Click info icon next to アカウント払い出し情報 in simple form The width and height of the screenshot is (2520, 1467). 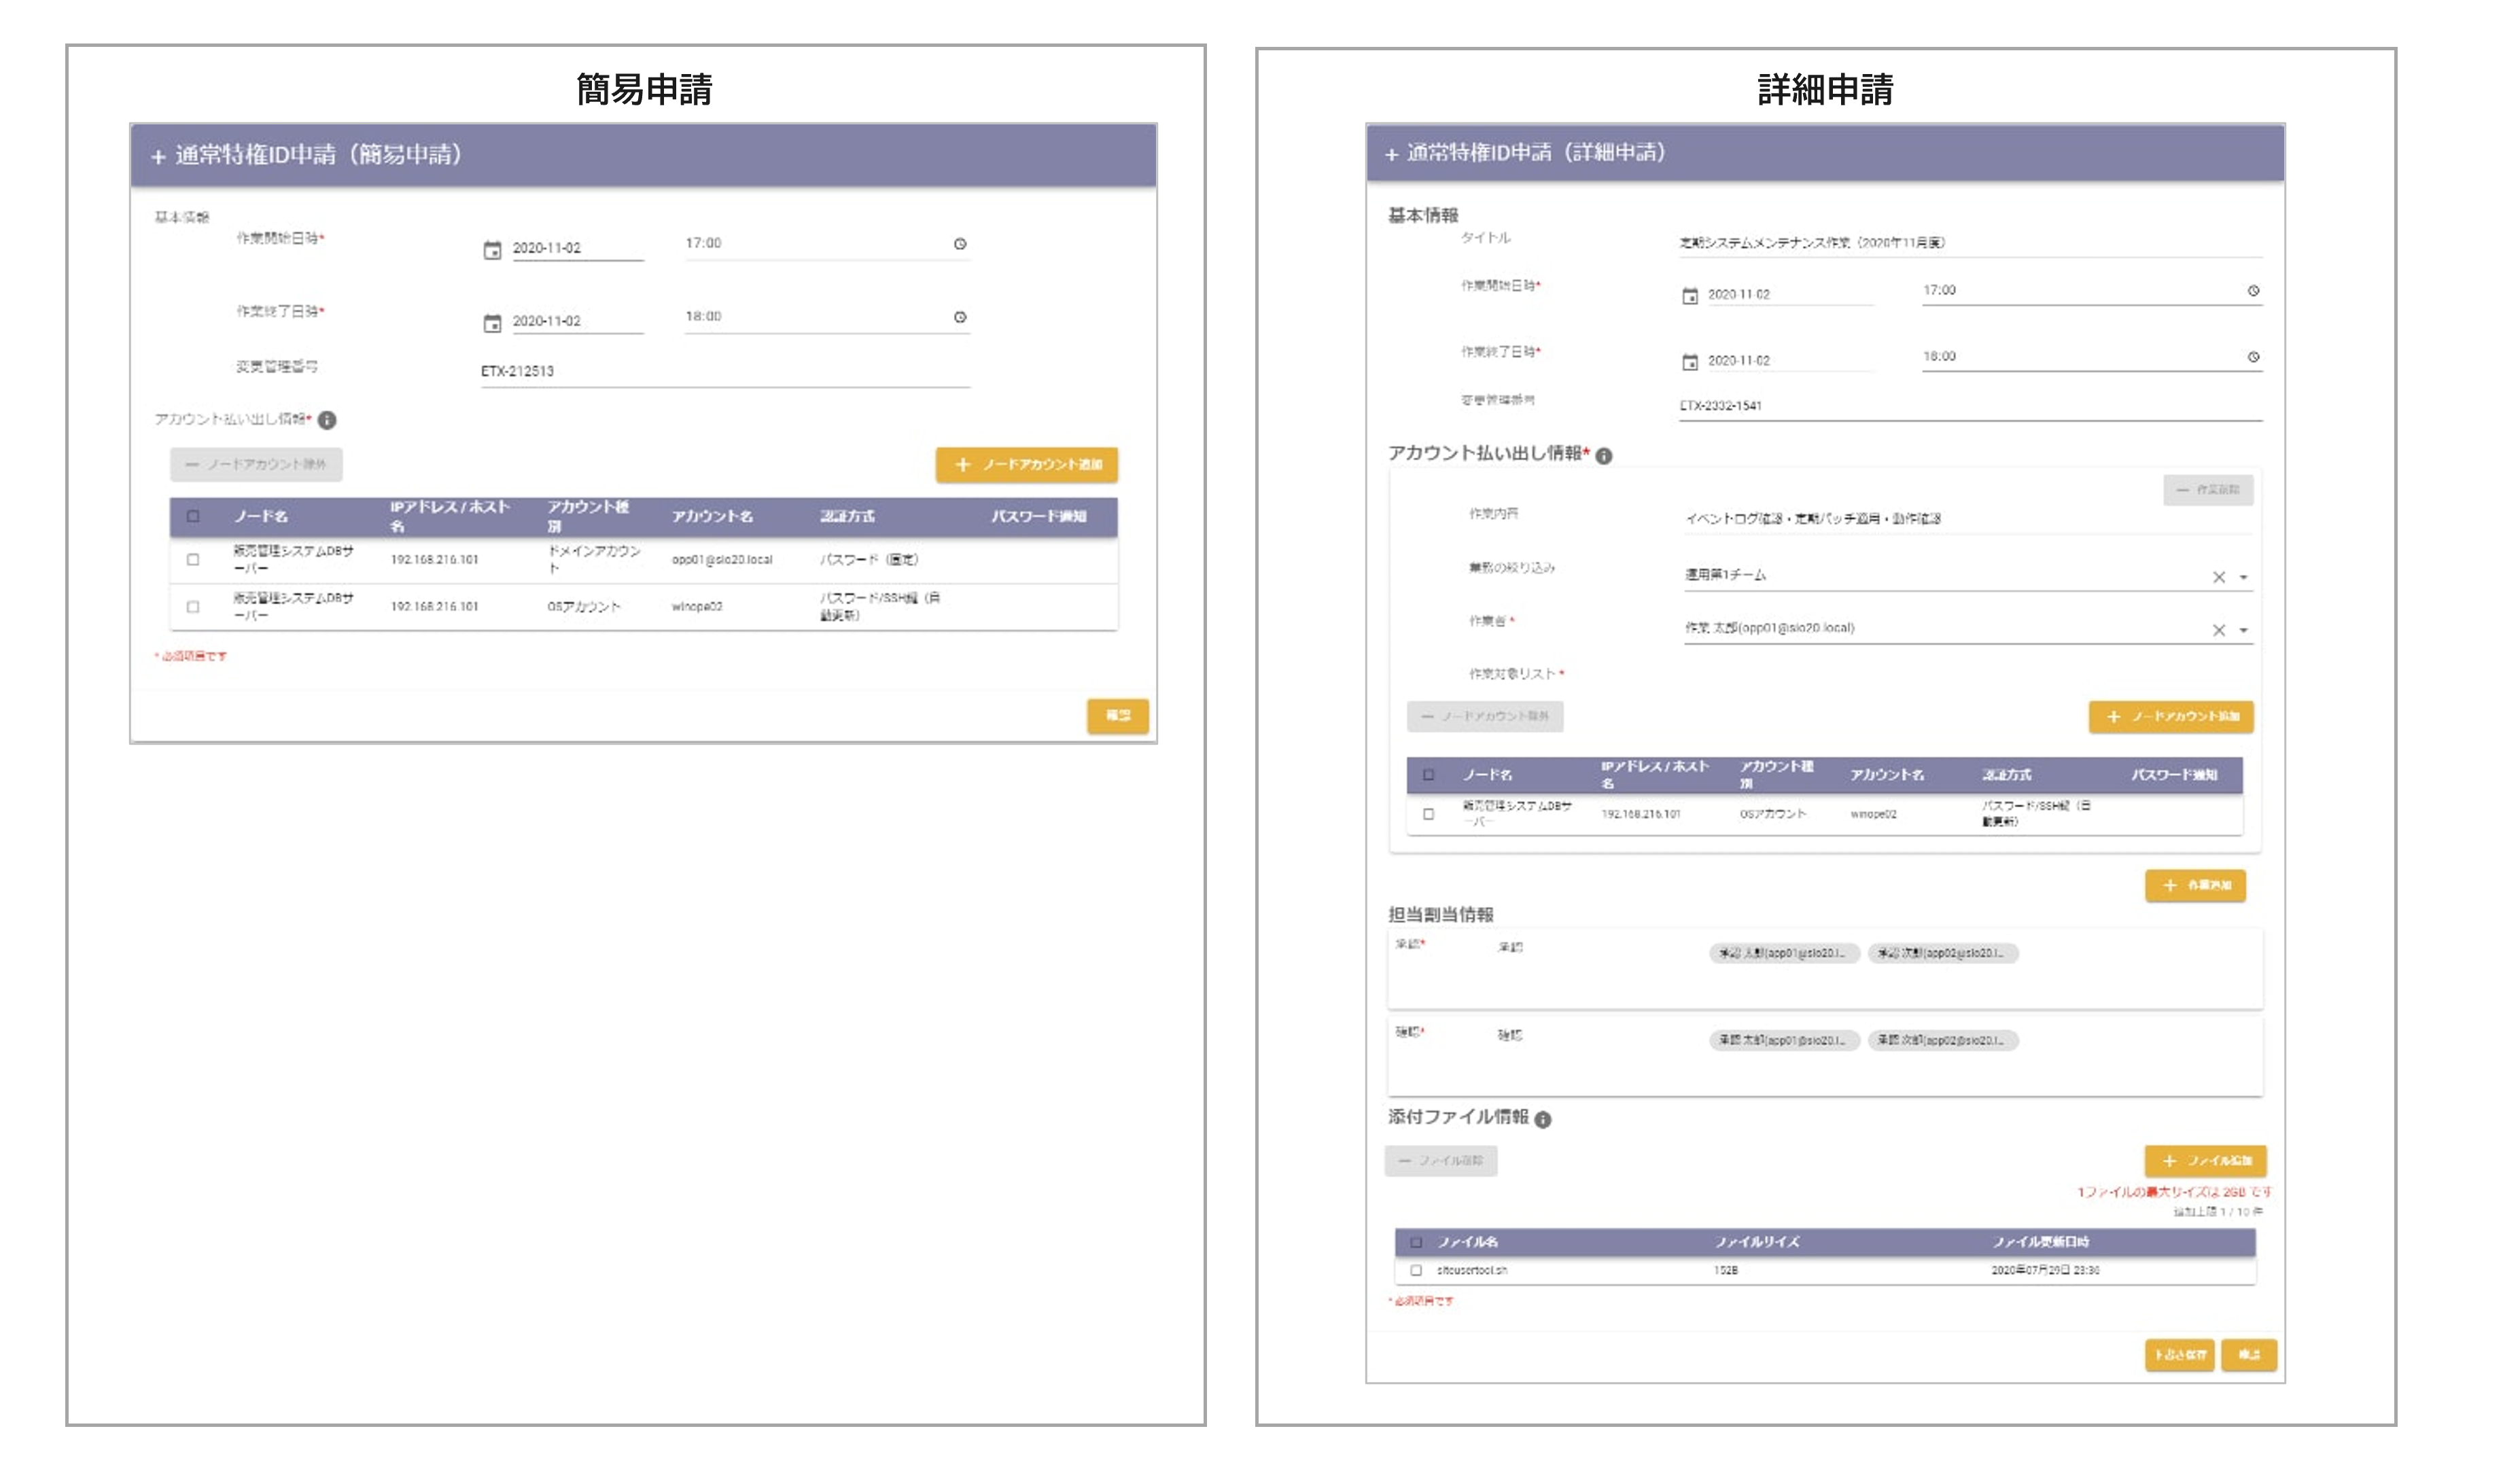327,420
